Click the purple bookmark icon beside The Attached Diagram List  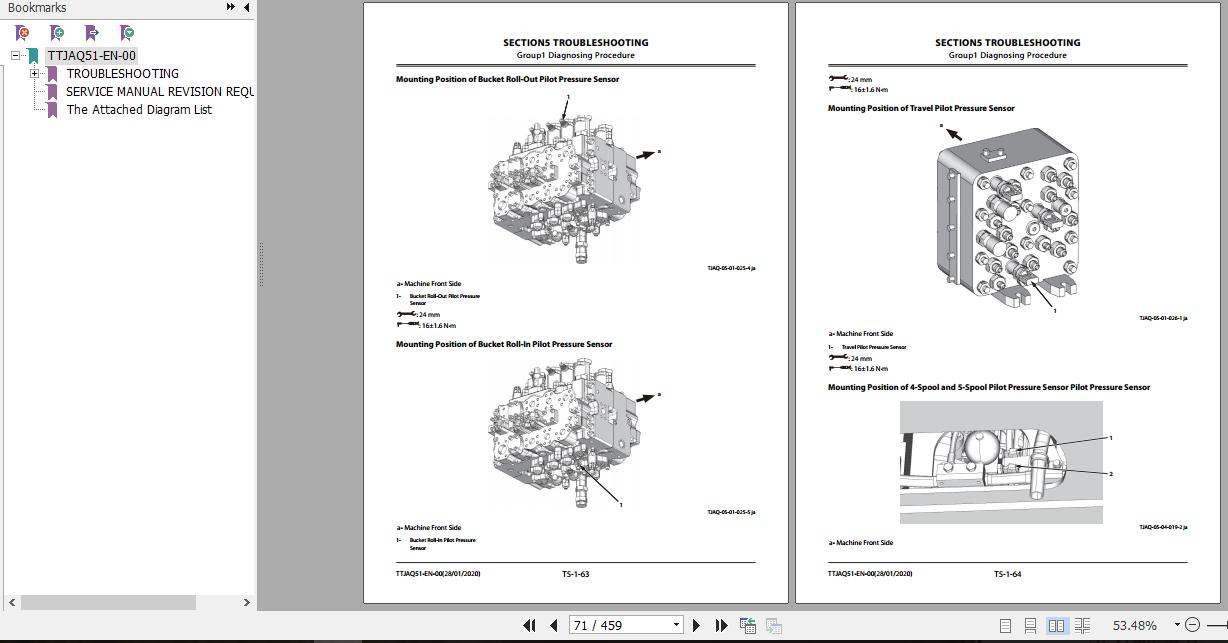pos(52,110)
